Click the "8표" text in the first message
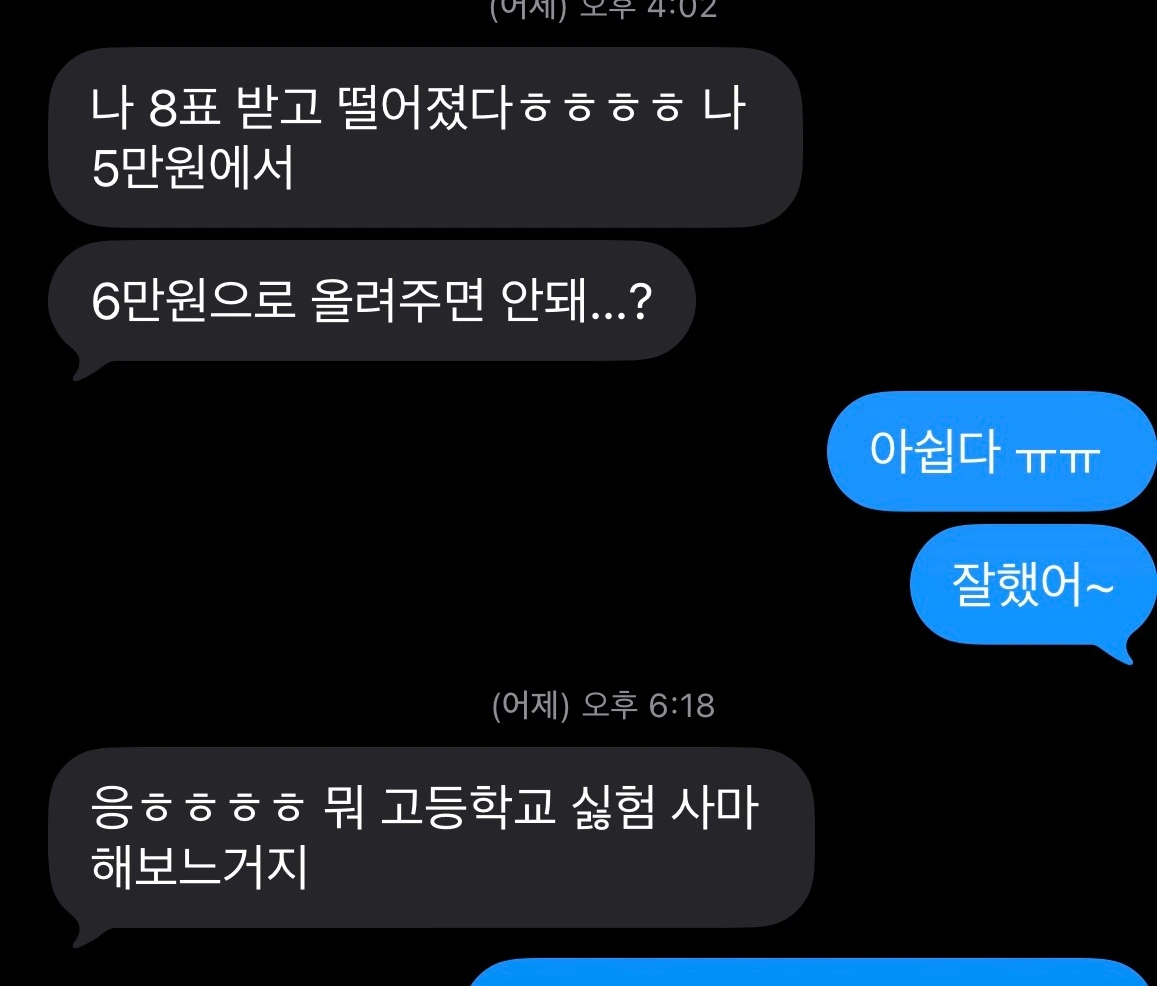 (184, 108)
